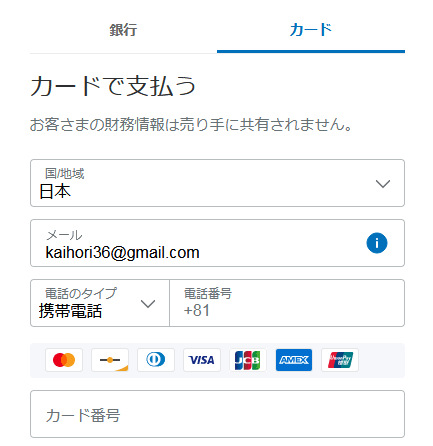The image size is (433, 446).
Task: Click the VISA card logo
Action: [202, 360]
